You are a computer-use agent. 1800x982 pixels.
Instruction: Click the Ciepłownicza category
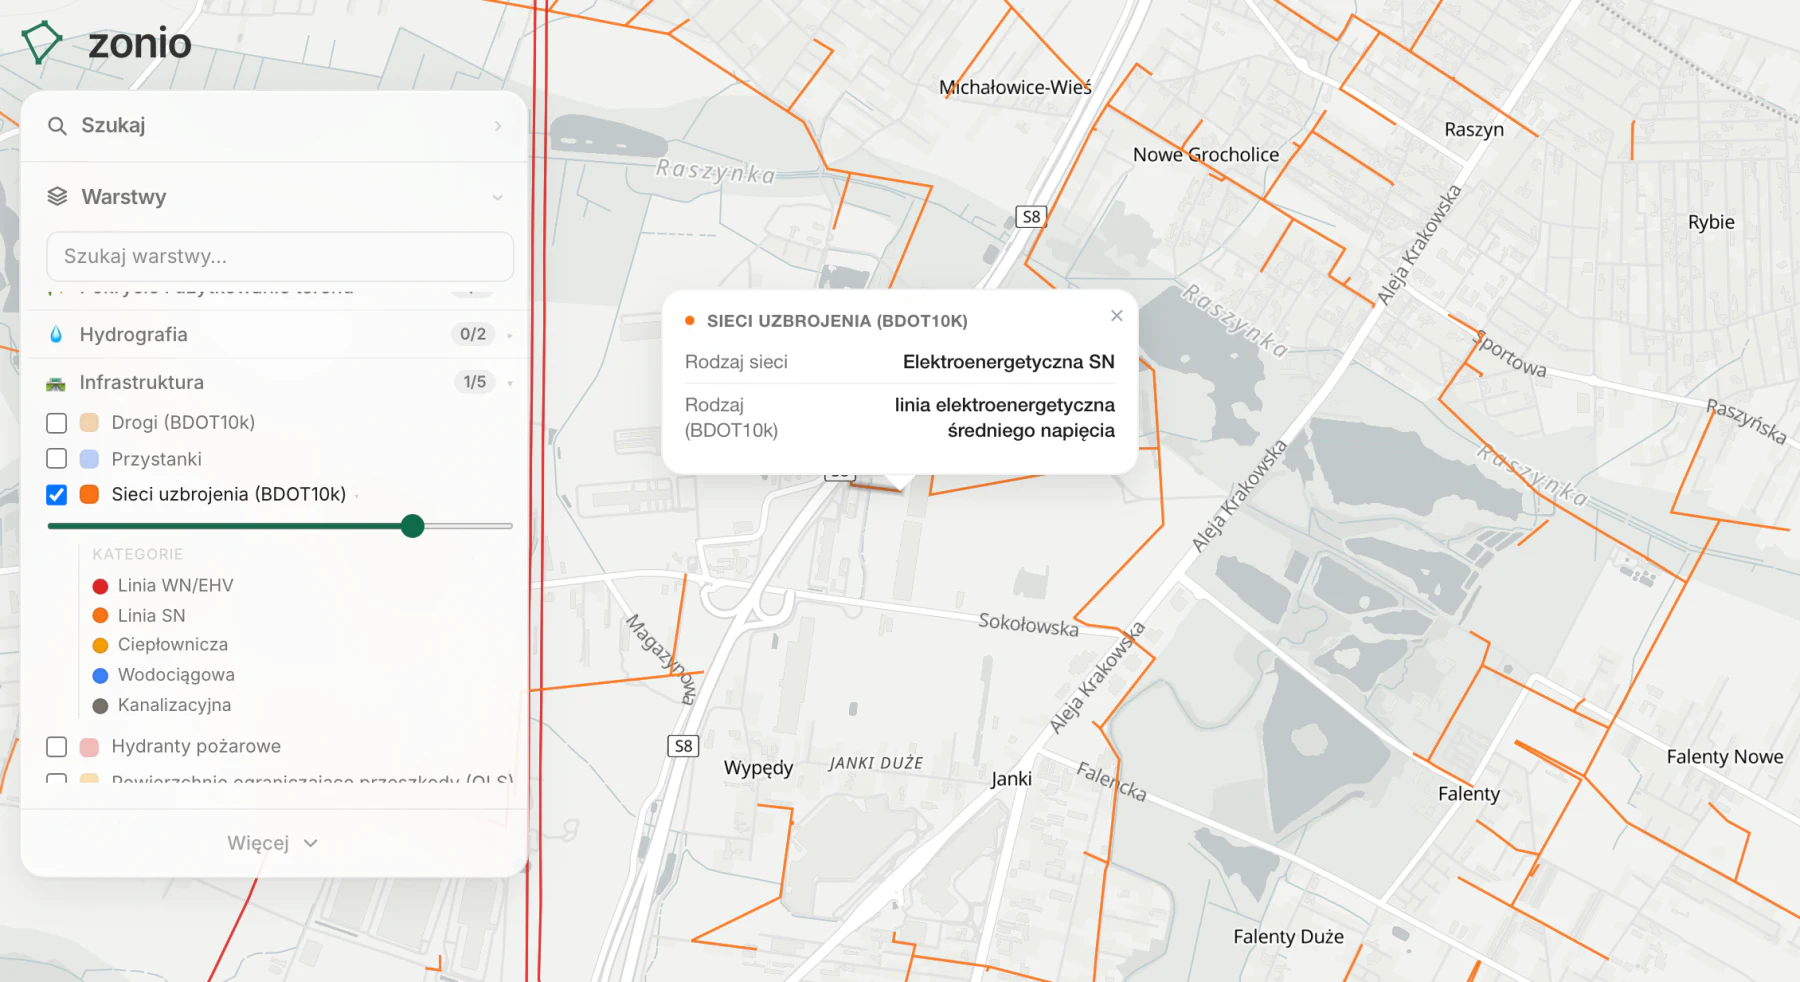tap(160, 645)
